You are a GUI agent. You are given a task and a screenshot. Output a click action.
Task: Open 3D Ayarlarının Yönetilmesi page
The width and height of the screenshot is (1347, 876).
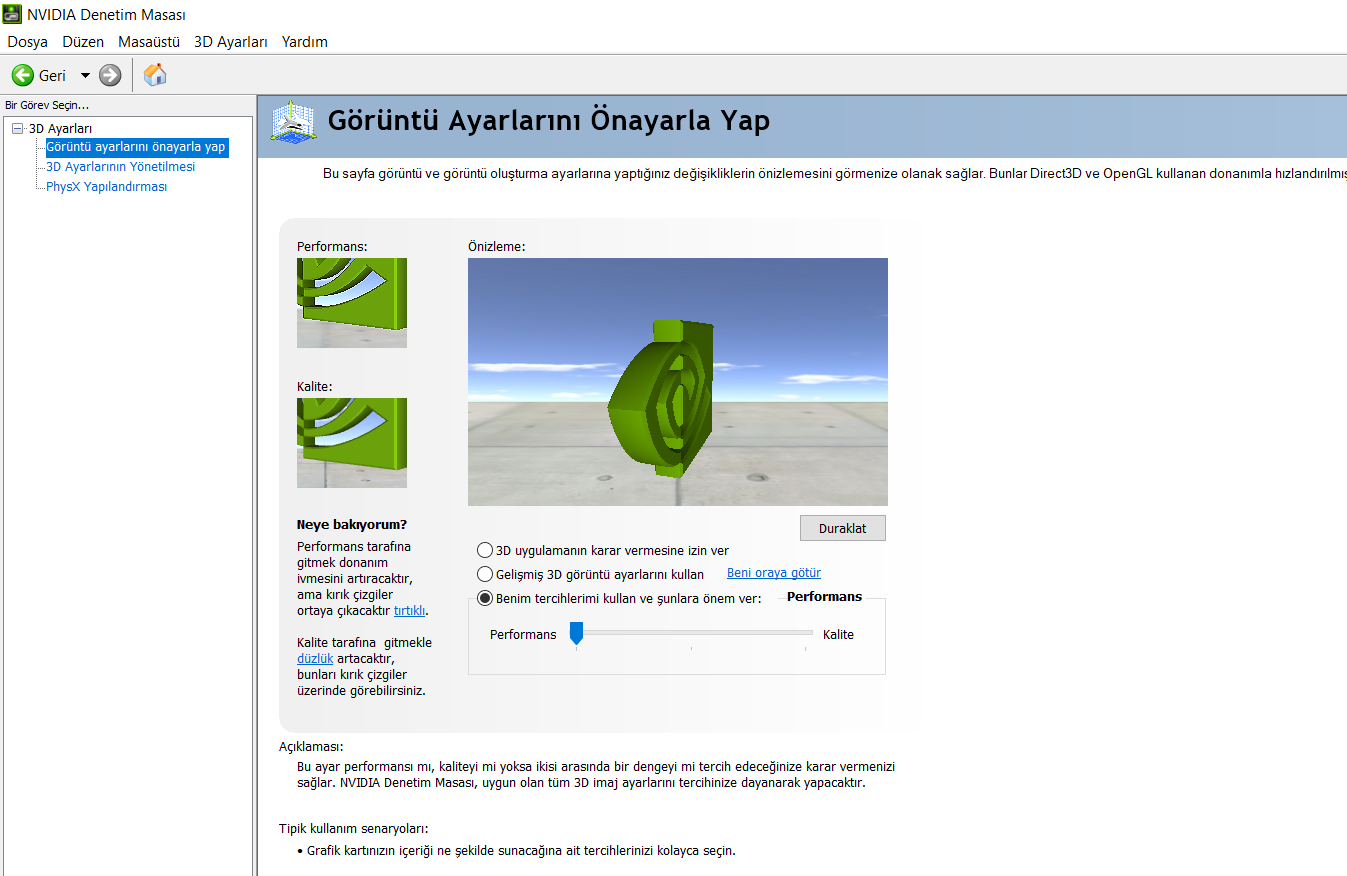click(121, 167)
